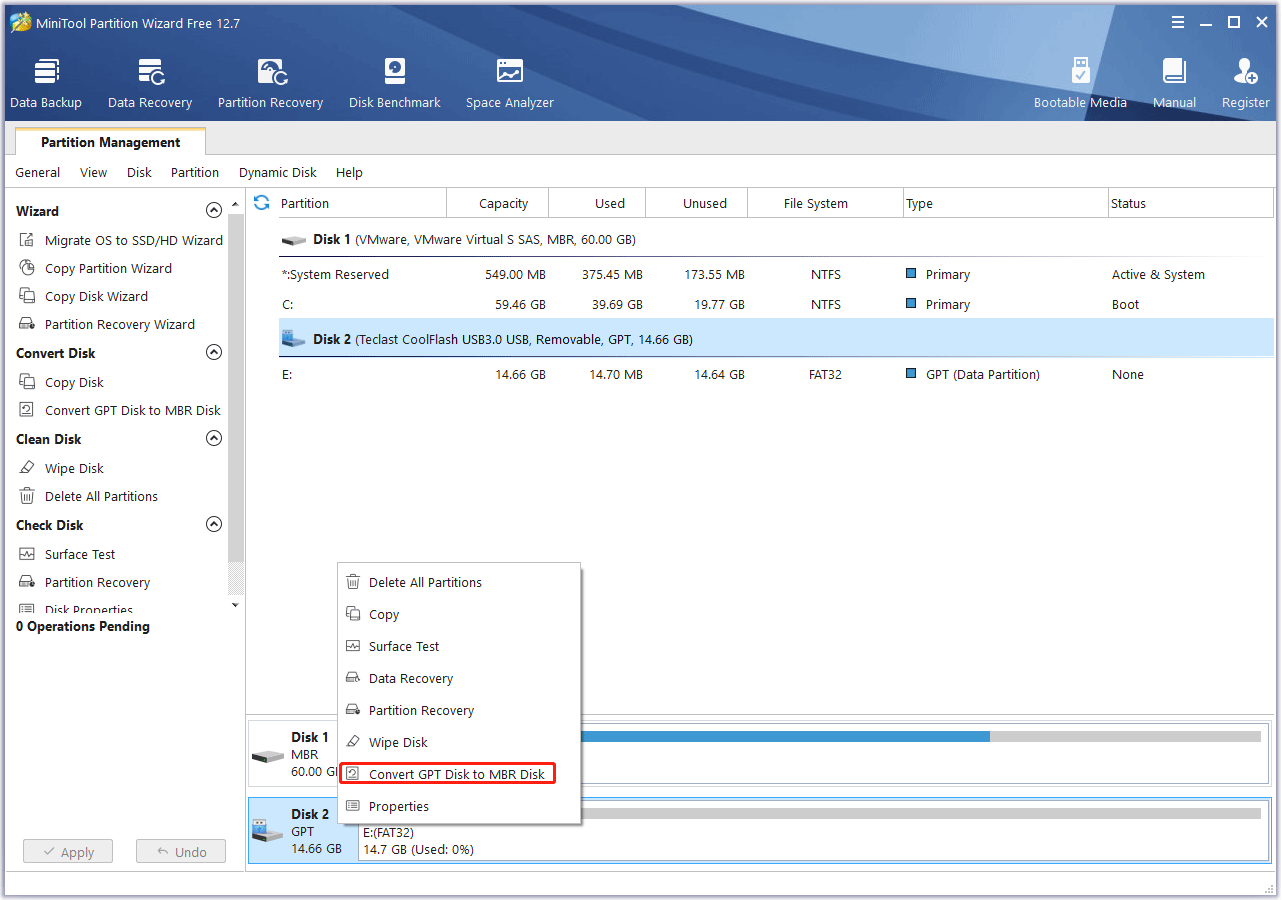Open the Manual
Screen dimensions: 1282x900
point(1174,84)
